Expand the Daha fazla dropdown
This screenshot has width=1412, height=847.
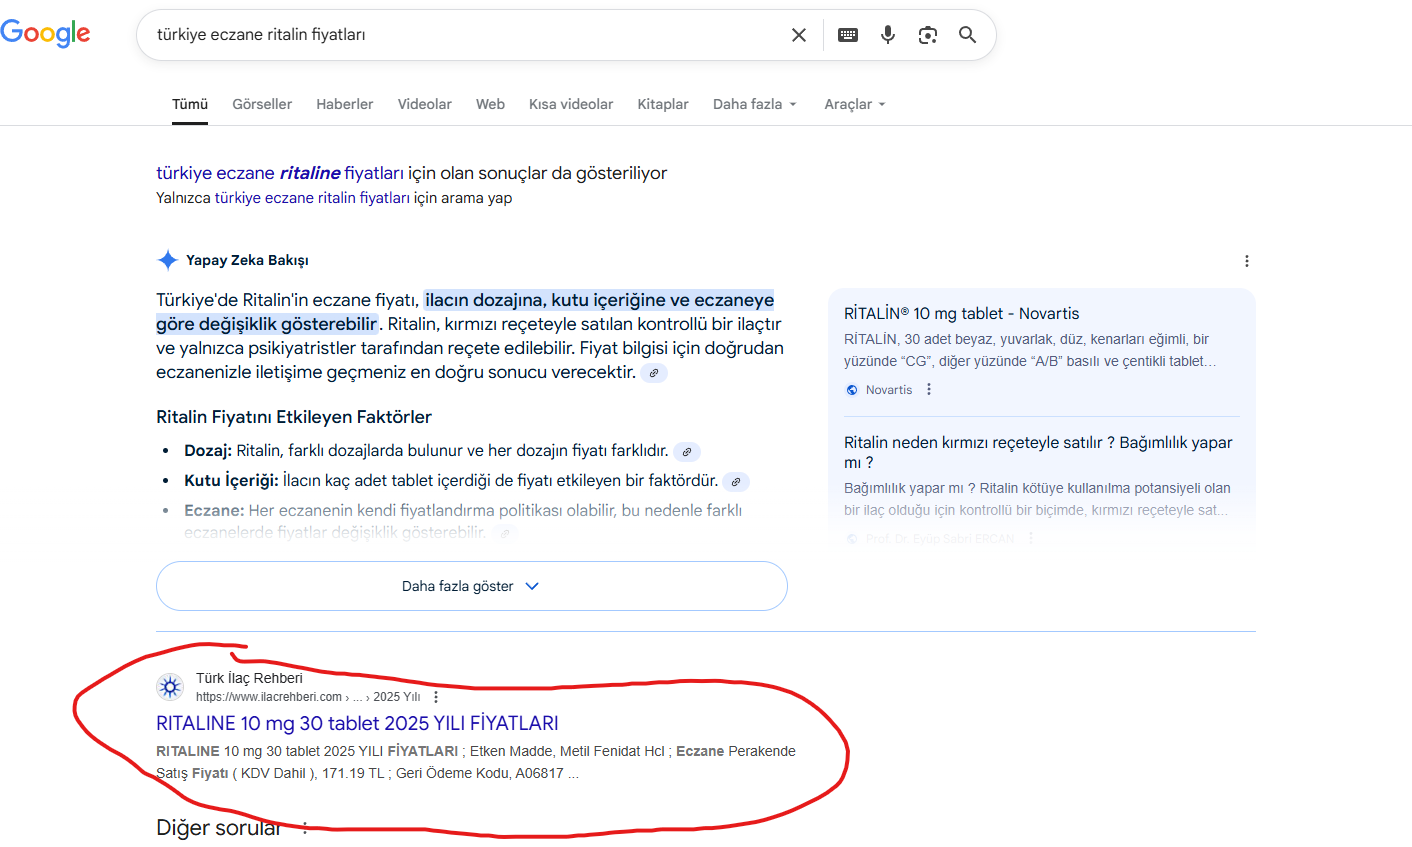pyautogui.click(x=755, y=104)
